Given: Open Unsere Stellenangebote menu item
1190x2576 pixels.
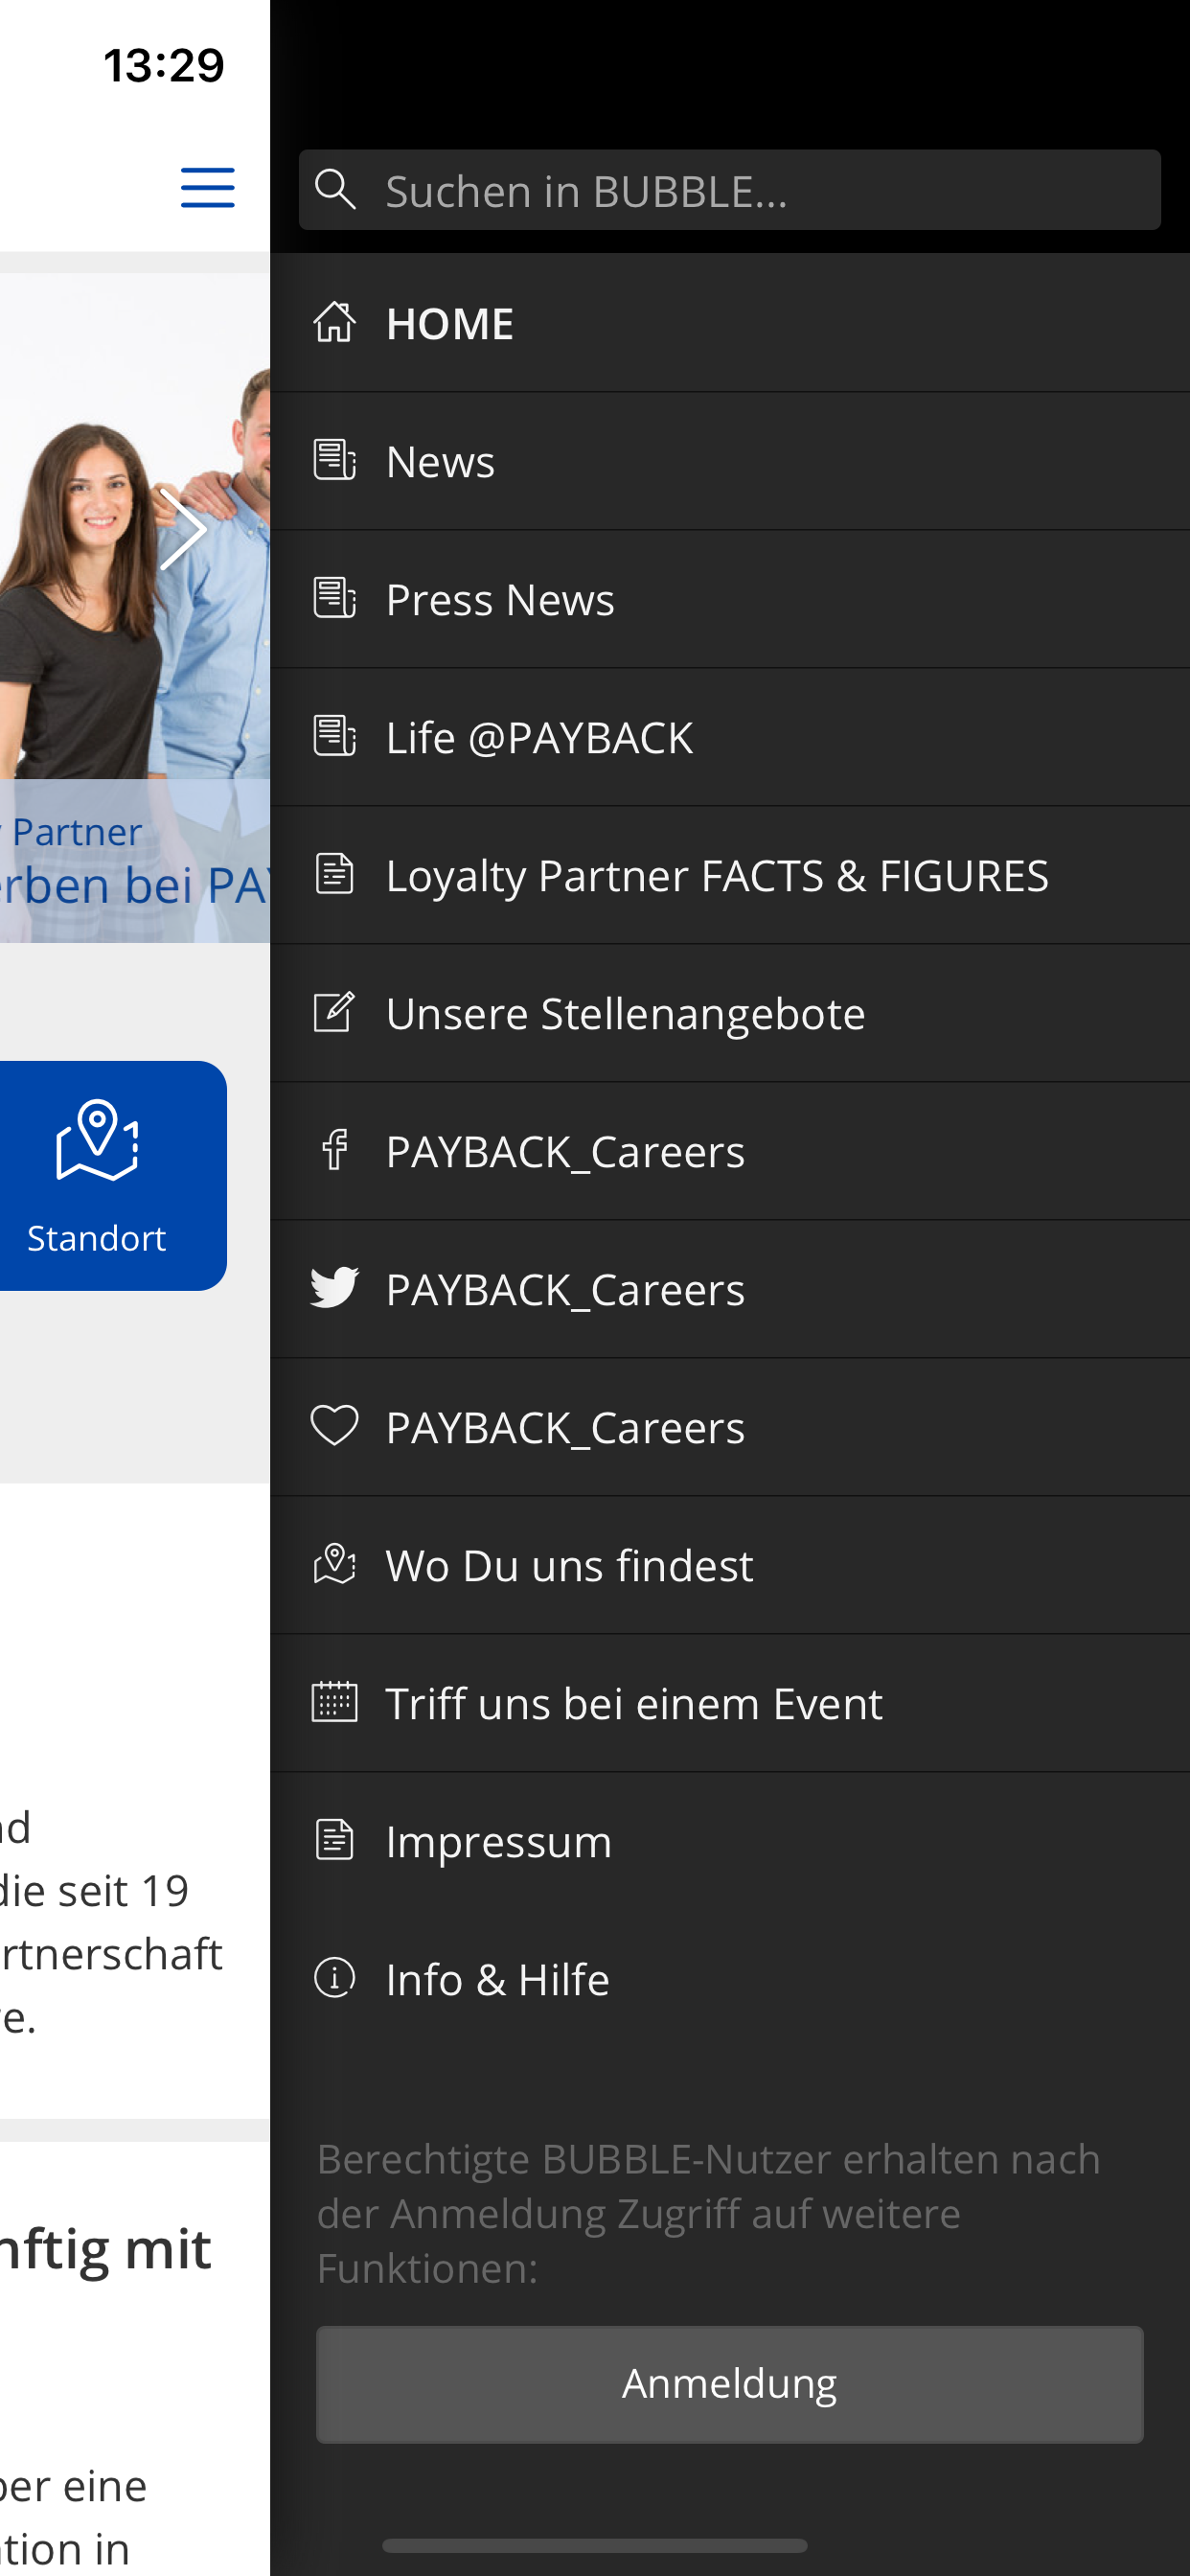Looking at the screenshot, I should (x=729, y=1013).
